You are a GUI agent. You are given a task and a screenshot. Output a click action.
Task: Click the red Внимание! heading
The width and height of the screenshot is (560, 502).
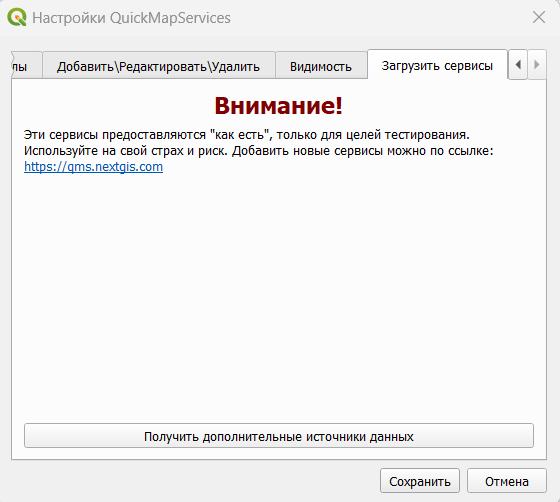pyautogui.click(x=279, y=106)
